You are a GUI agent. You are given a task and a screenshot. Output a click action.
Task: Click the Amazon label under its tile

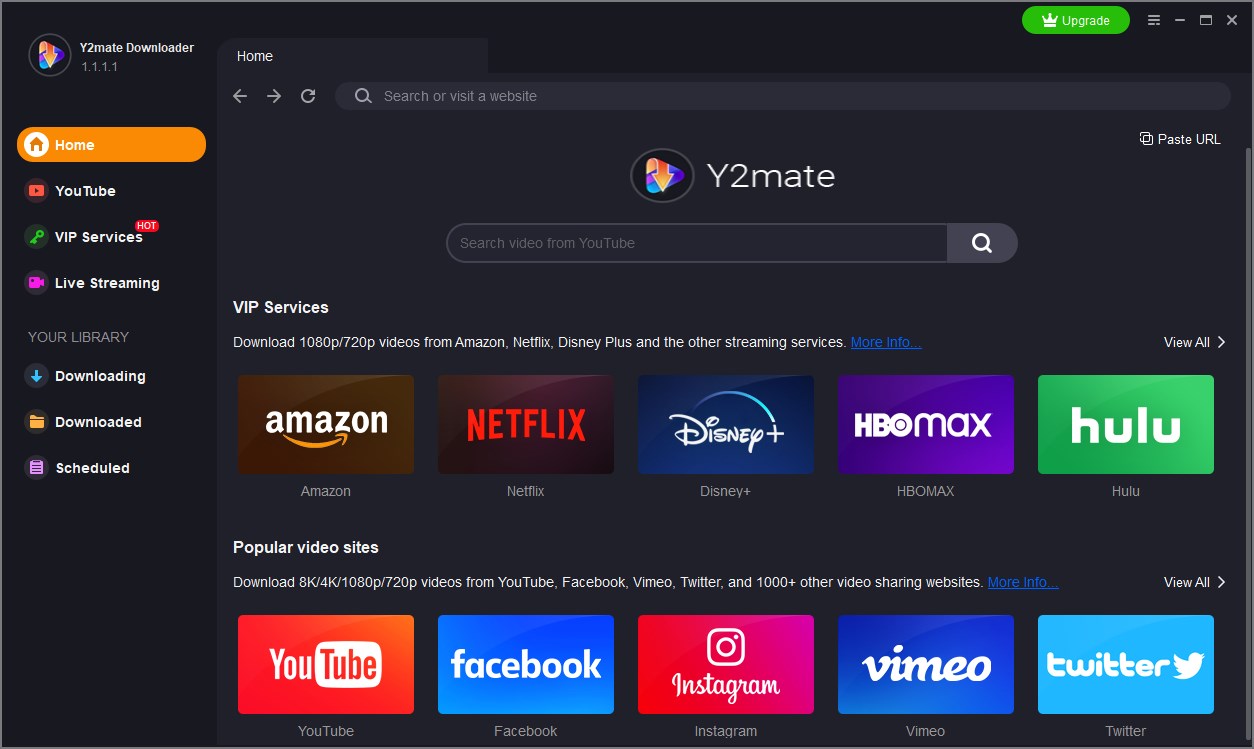326,491
